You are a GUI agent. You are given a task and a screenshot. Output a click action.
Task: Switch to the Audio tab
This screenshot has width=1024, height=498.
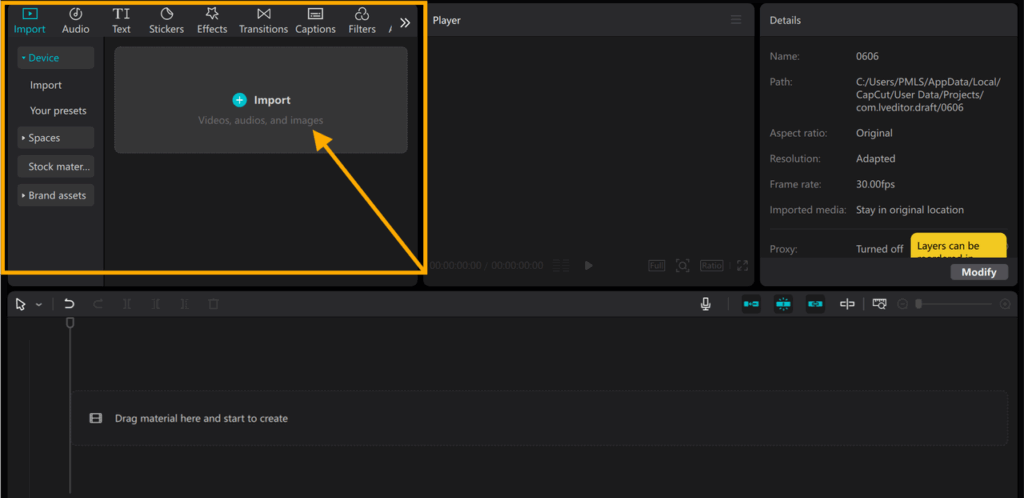[x=76, y=20]
